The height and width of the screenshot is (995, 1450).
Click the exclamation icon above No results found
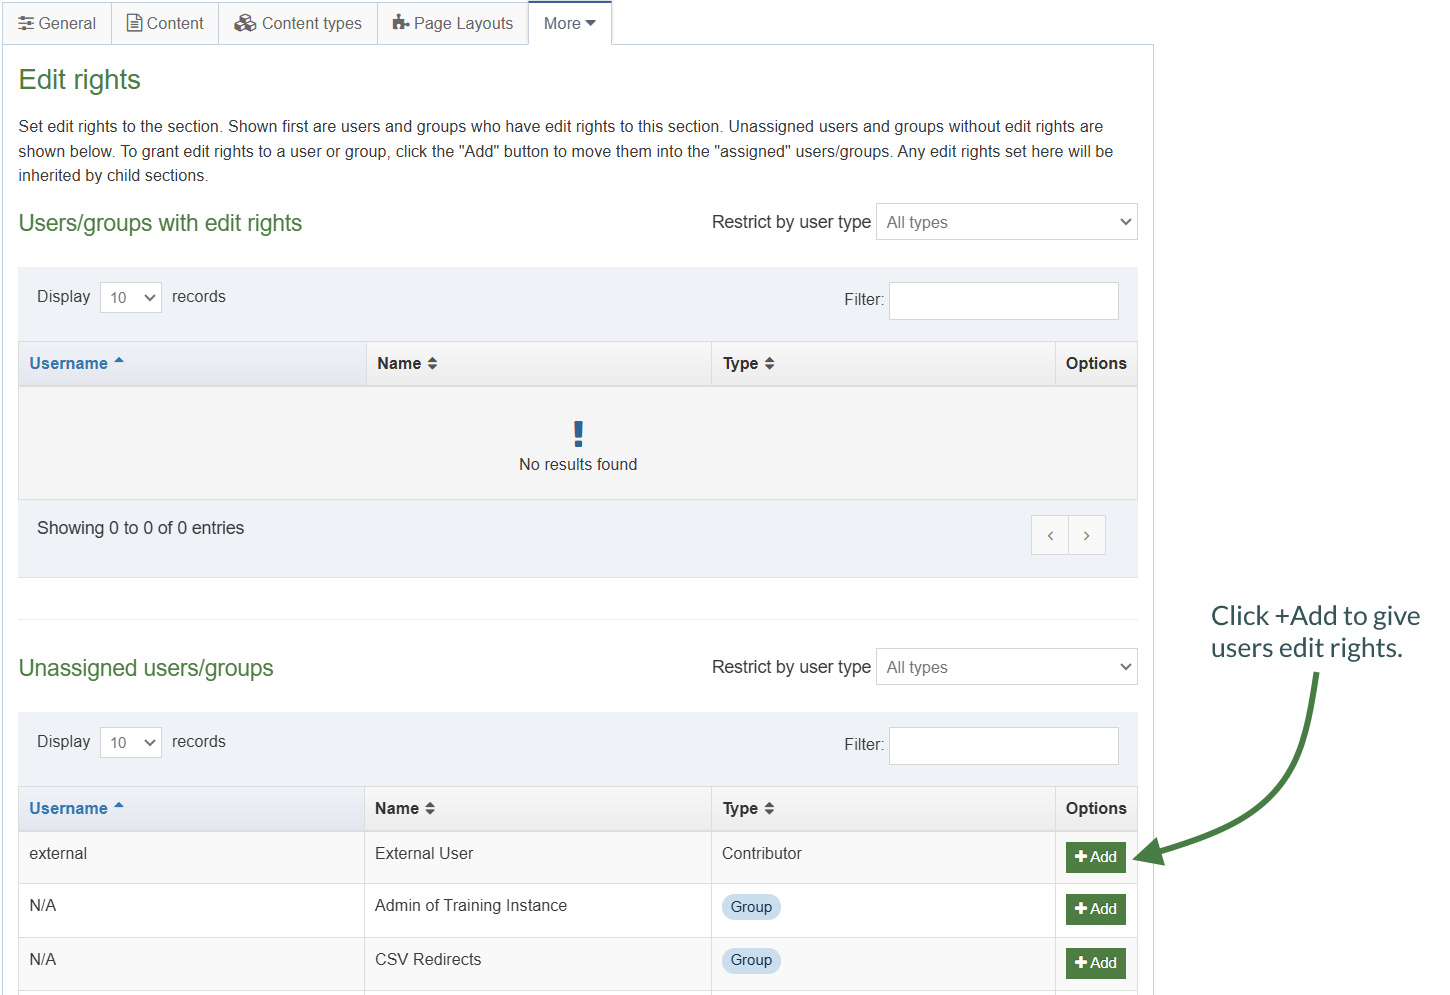[578, 433]
